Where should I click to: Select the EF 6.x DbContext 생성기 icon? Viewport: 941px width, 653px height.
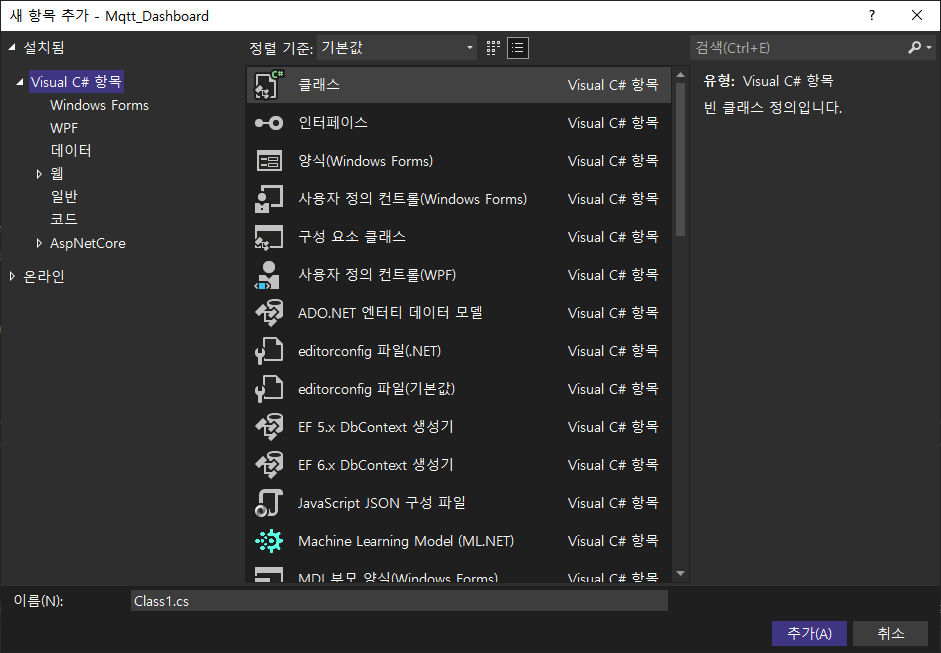click(x=269, y=465)
